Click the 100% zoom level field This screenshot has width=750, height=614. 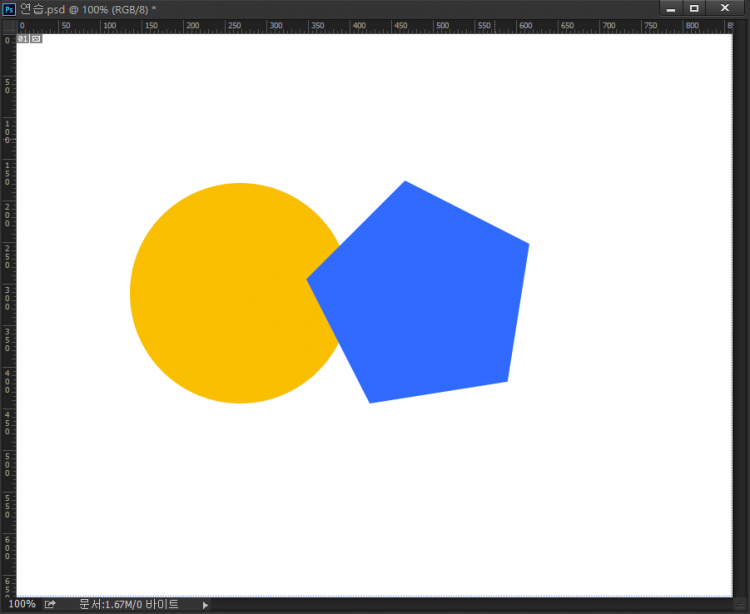click(20, 604)
